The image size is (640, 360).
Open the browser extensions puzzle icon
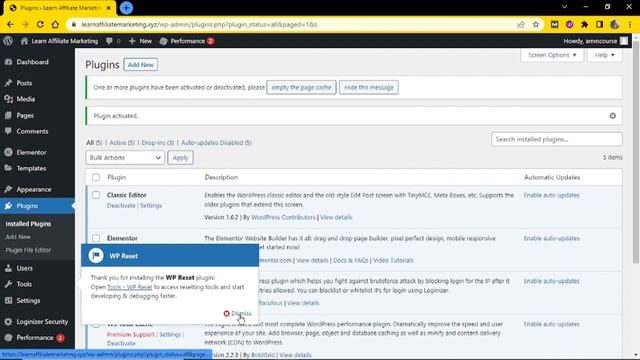point(584,24)
